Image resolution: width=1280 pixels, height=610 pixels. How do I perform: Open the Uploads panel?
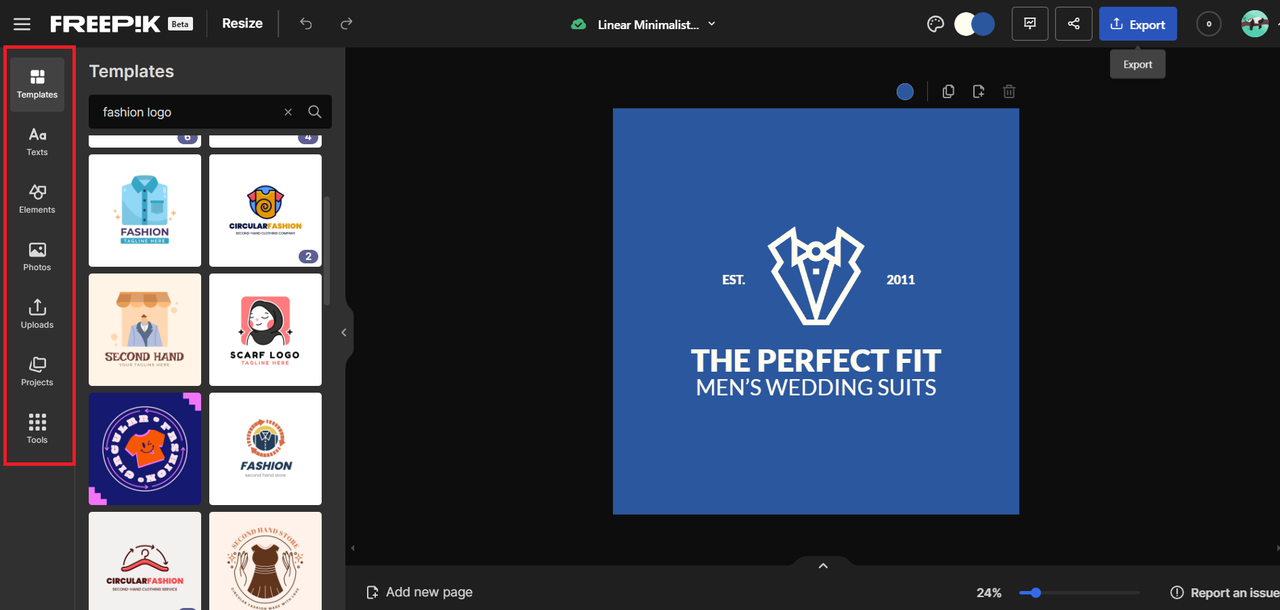click(37, 314)
